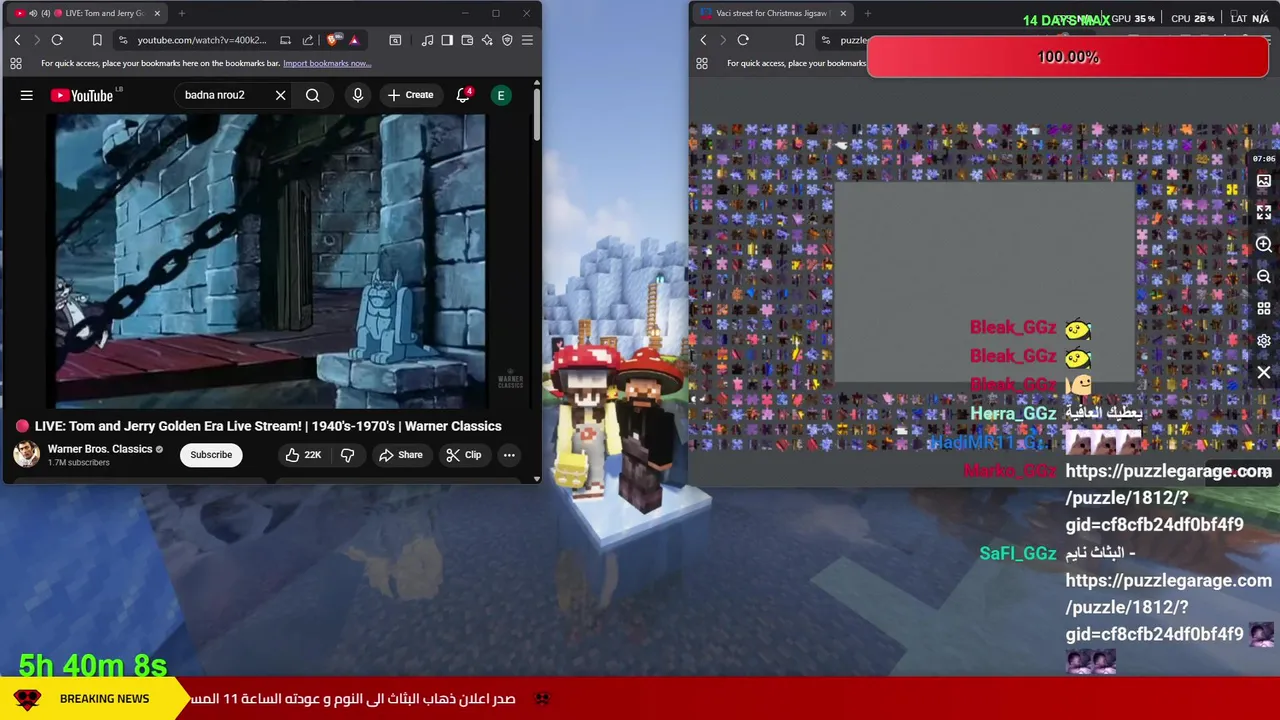Click the cast/install icon in YouTube address bar
Screen dimensions: 1280x720
tap(285, 40)
